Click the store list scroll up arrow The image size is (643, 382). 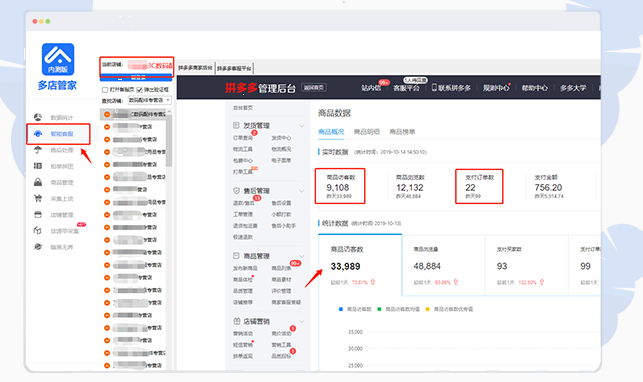tap(169, 111)
